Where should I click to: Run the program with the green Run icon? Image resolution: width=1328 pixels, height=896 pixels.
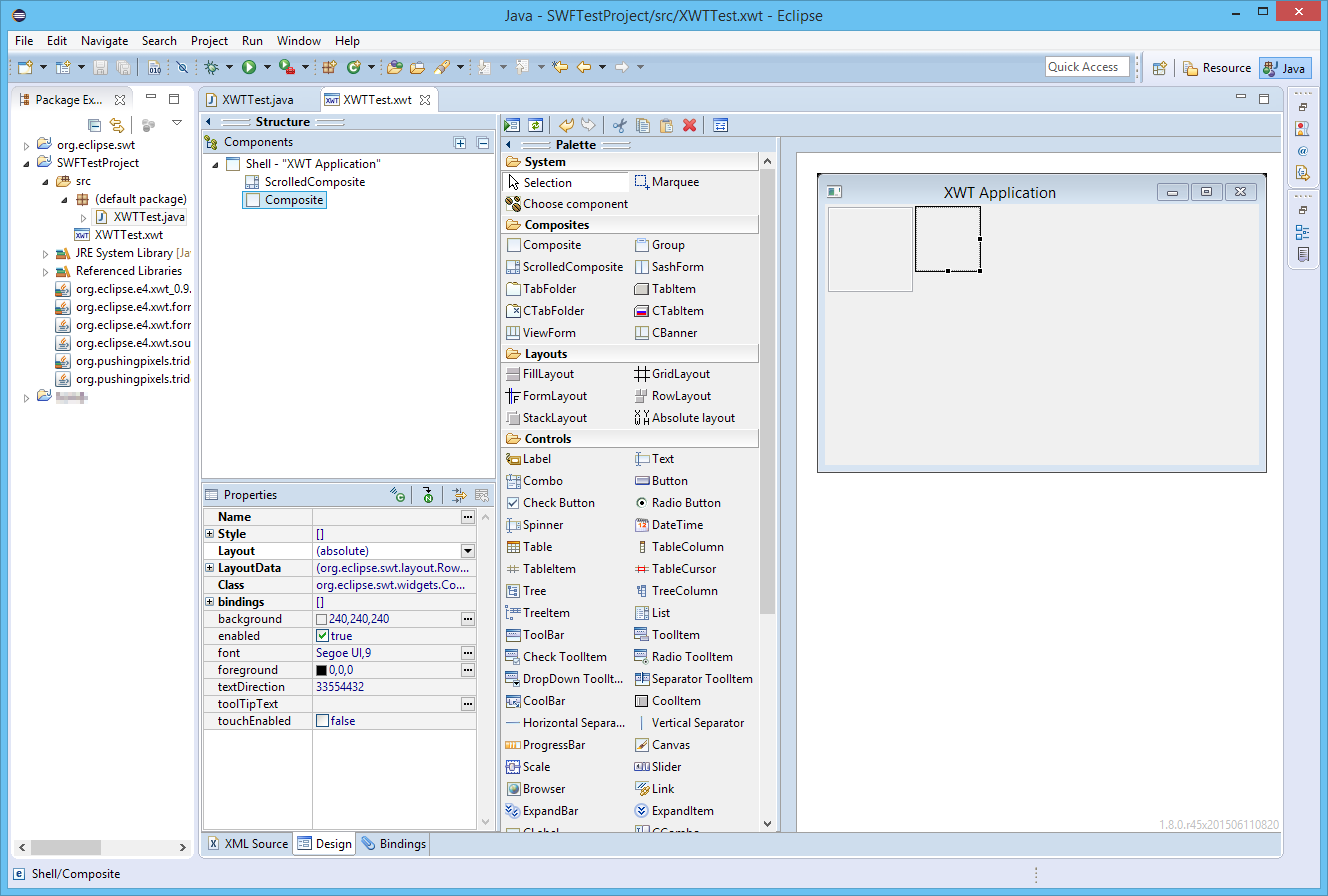point(249,68)
